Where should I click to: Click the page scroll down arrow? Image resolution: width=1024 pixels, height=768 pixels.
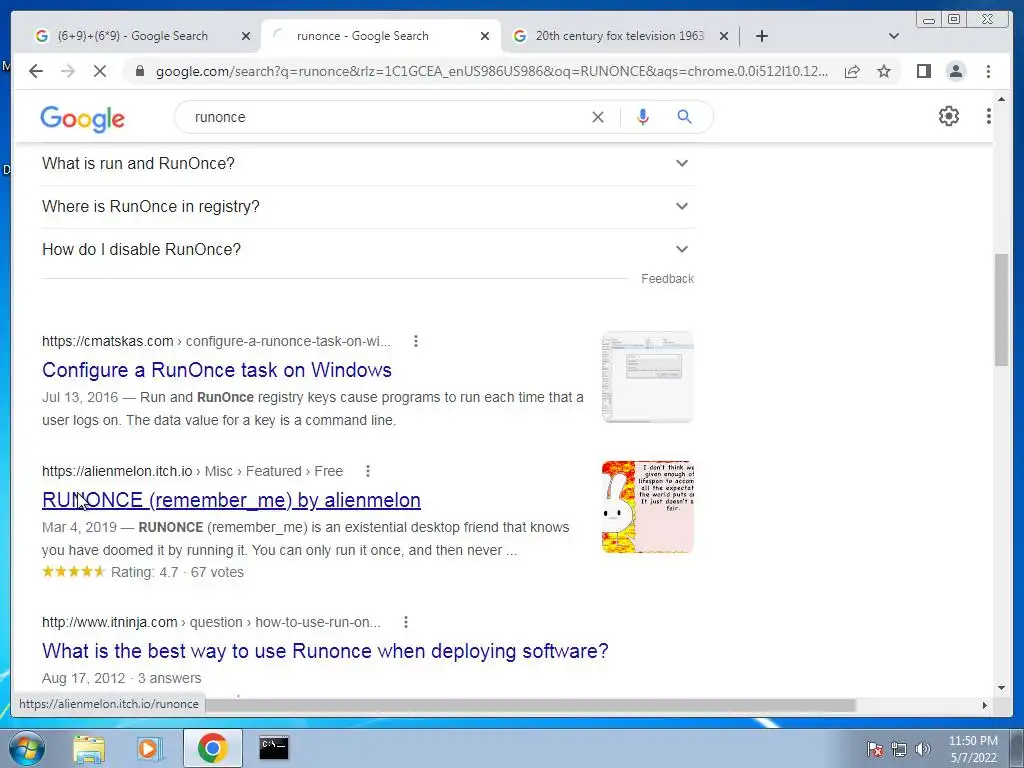[1001, 687]
